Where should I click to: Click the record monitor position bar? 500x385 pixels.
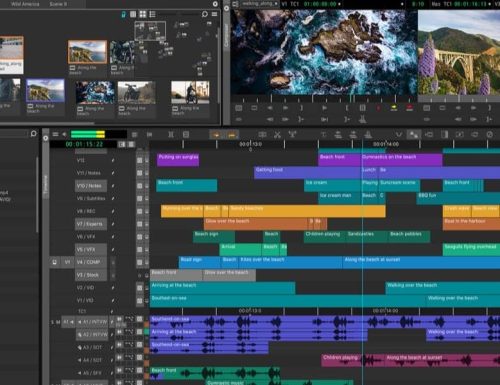coord(459,99)
